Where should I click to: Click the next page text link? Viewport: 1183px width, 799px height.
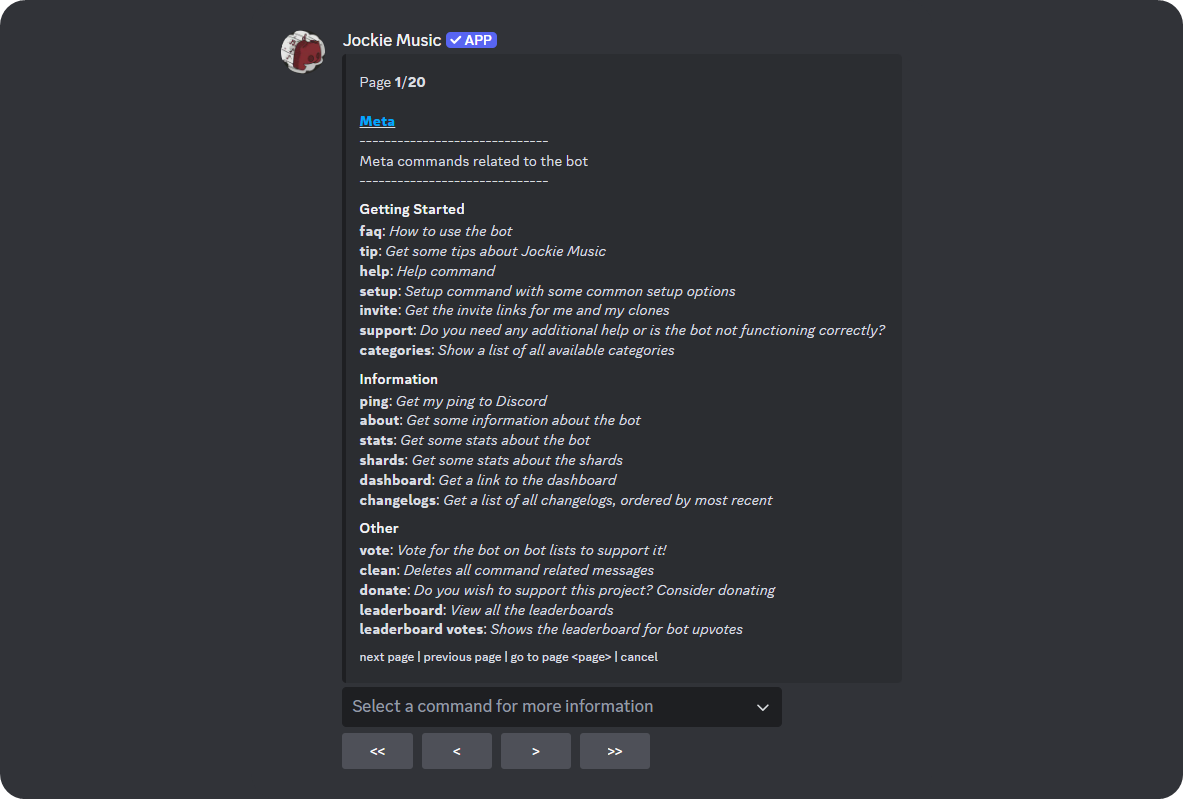[386, 657]
